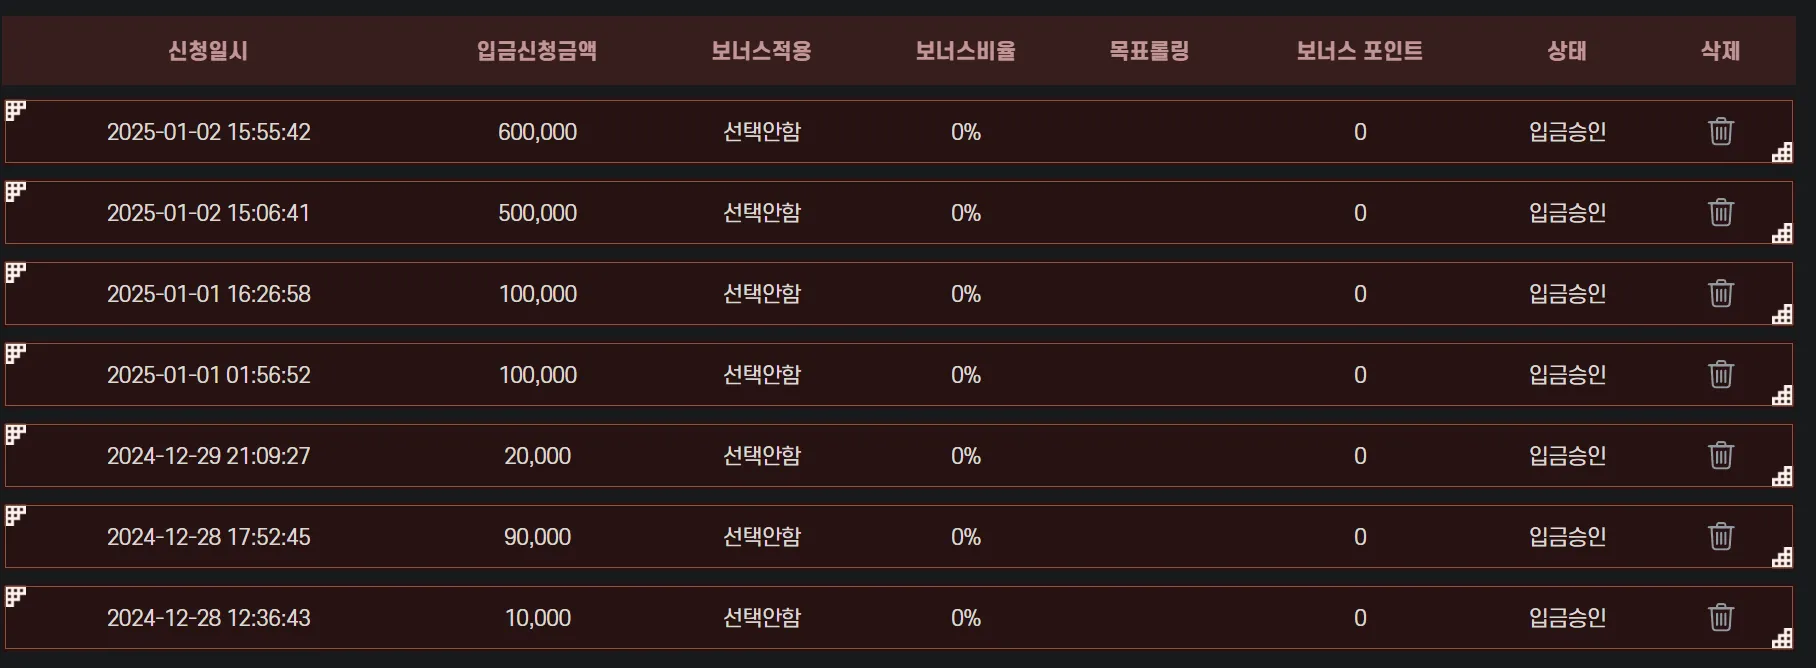
Task: Delete the 2025-01-02 15:55:42 deposit record
Action: click(x=1720, y=131)
